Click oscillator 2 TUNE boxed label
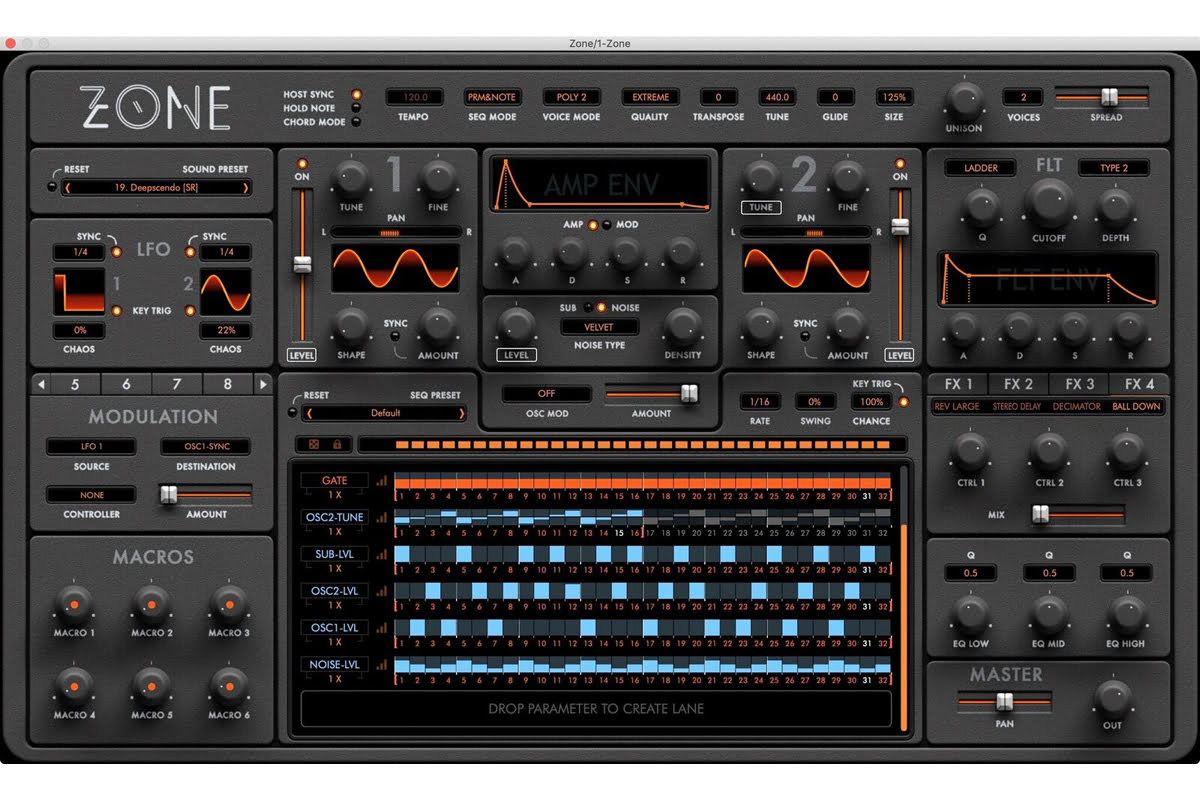Viewport: 1200px width, 800px height. pos(761,207)
